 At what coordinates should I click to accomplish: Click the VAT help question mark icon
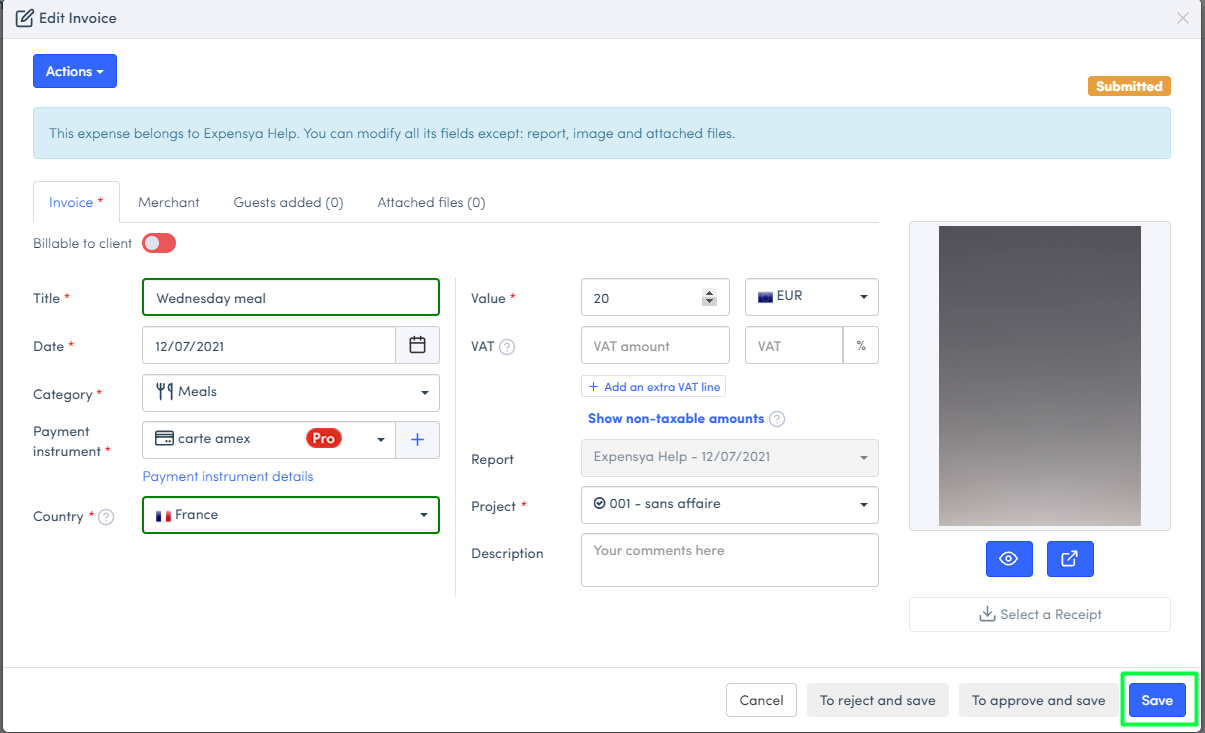tap(507, 347)
